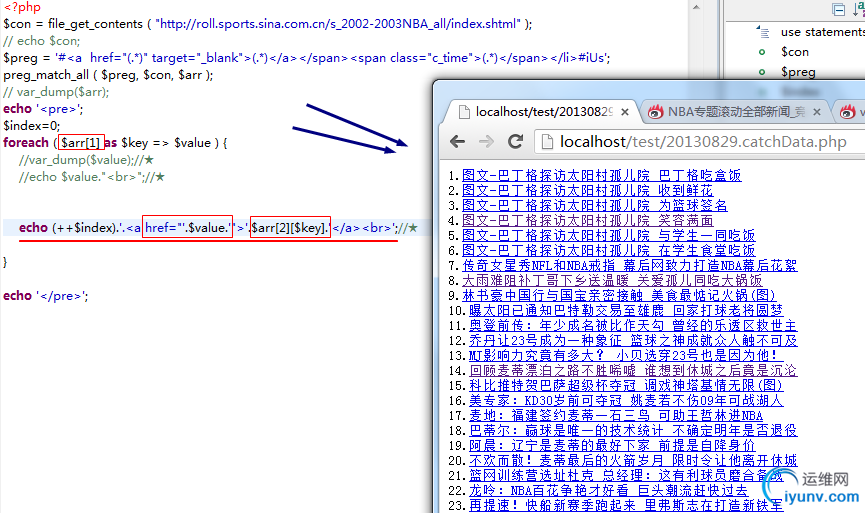This screenshot has width=865, height=513.
Task: Open link 19 阿晨：辽宁是麦蒂的最好下家
Action: 612,445
